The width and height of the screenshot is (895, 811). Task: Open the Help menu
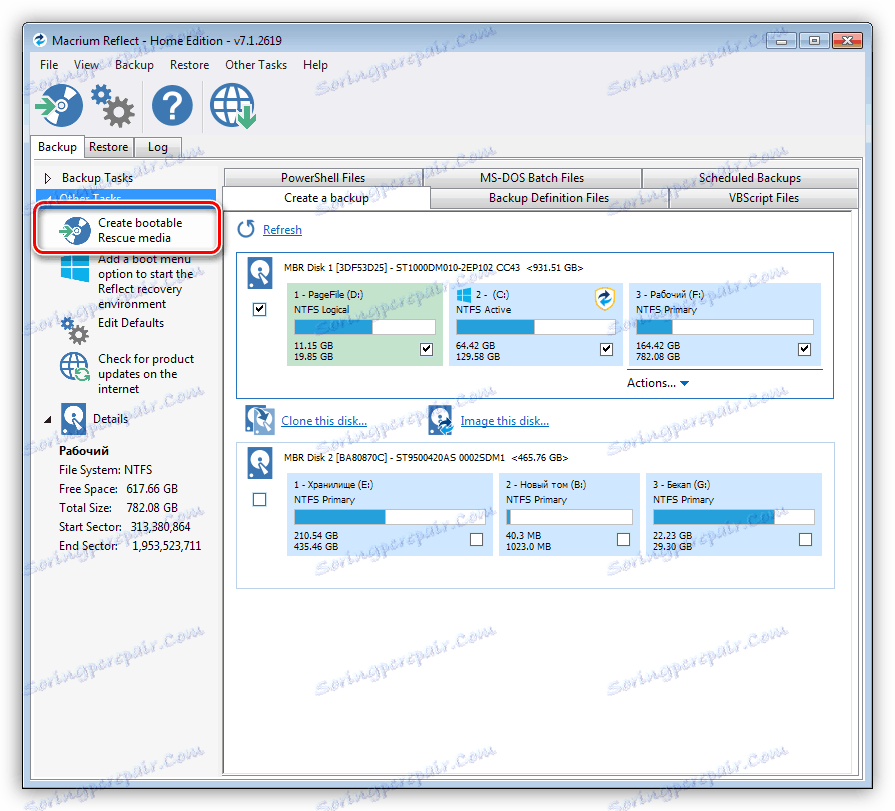(x=315, y=65)
